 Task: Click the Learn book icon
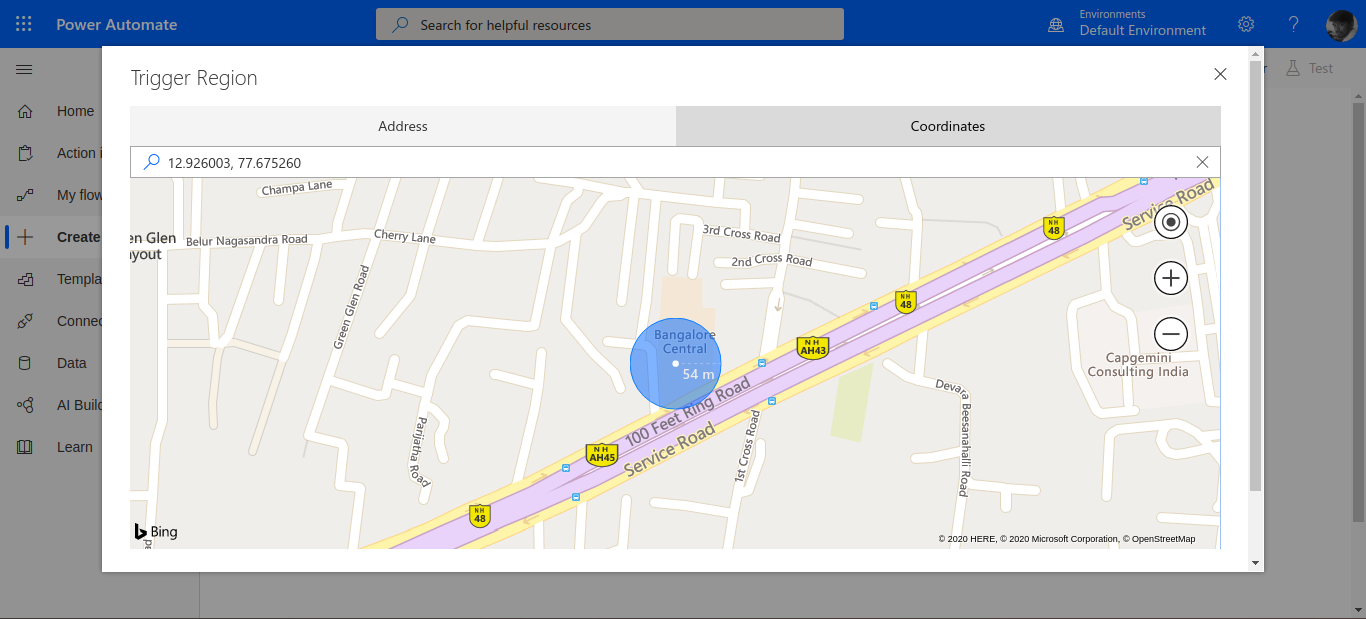tap(25, 447)
